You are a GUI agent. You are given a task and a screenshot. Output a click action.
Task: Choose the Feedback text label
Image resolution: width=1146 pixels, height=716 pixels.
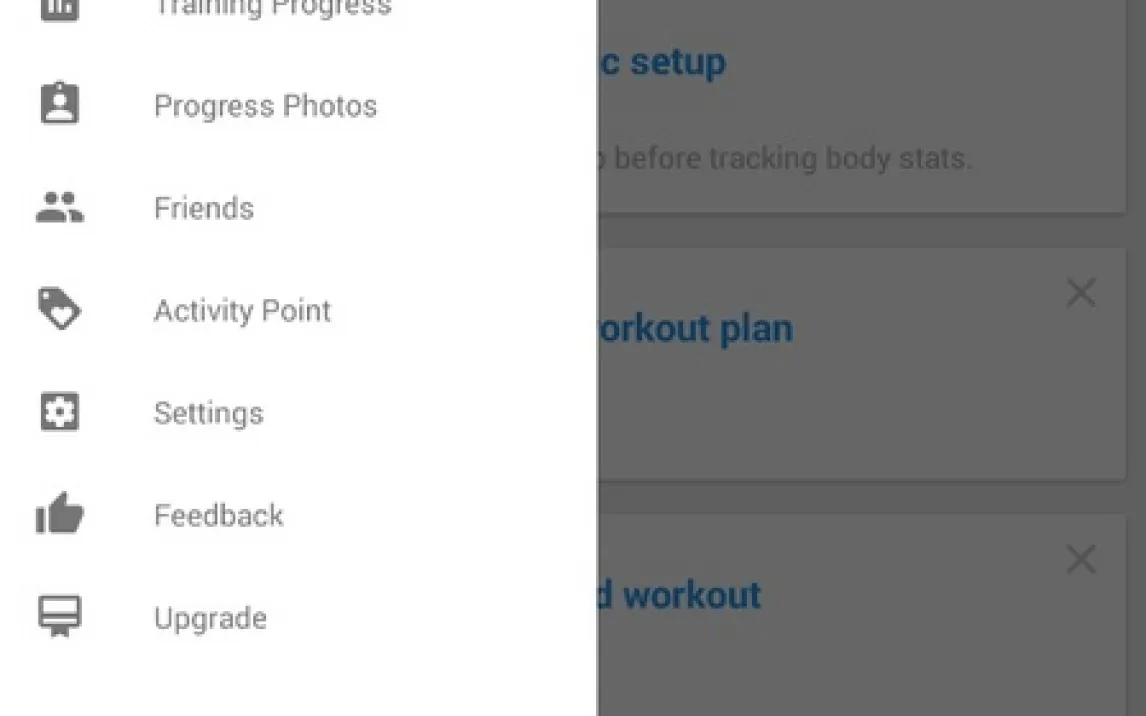pos(218,515)
